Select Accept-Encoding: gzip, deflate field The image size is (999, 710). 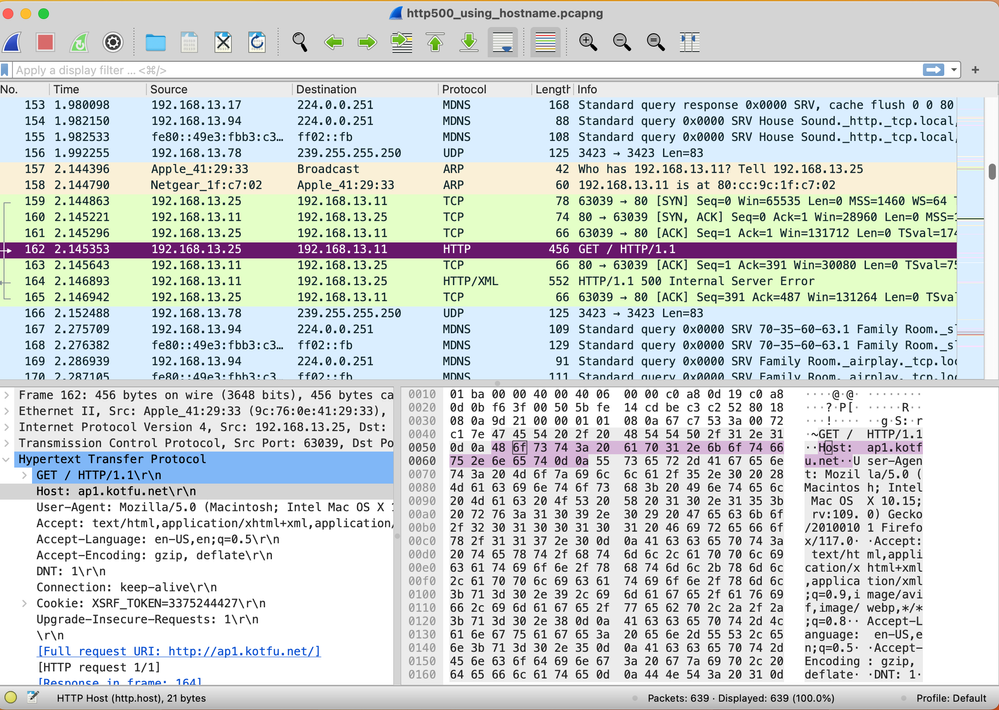pos(197,555)
